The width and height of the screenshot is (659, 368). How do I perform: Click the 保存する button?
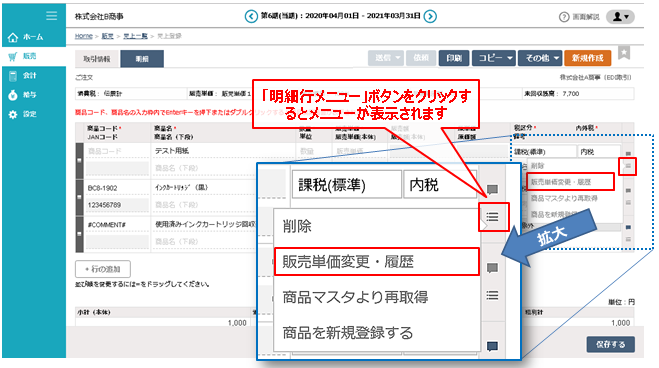(x=610, y=344)
